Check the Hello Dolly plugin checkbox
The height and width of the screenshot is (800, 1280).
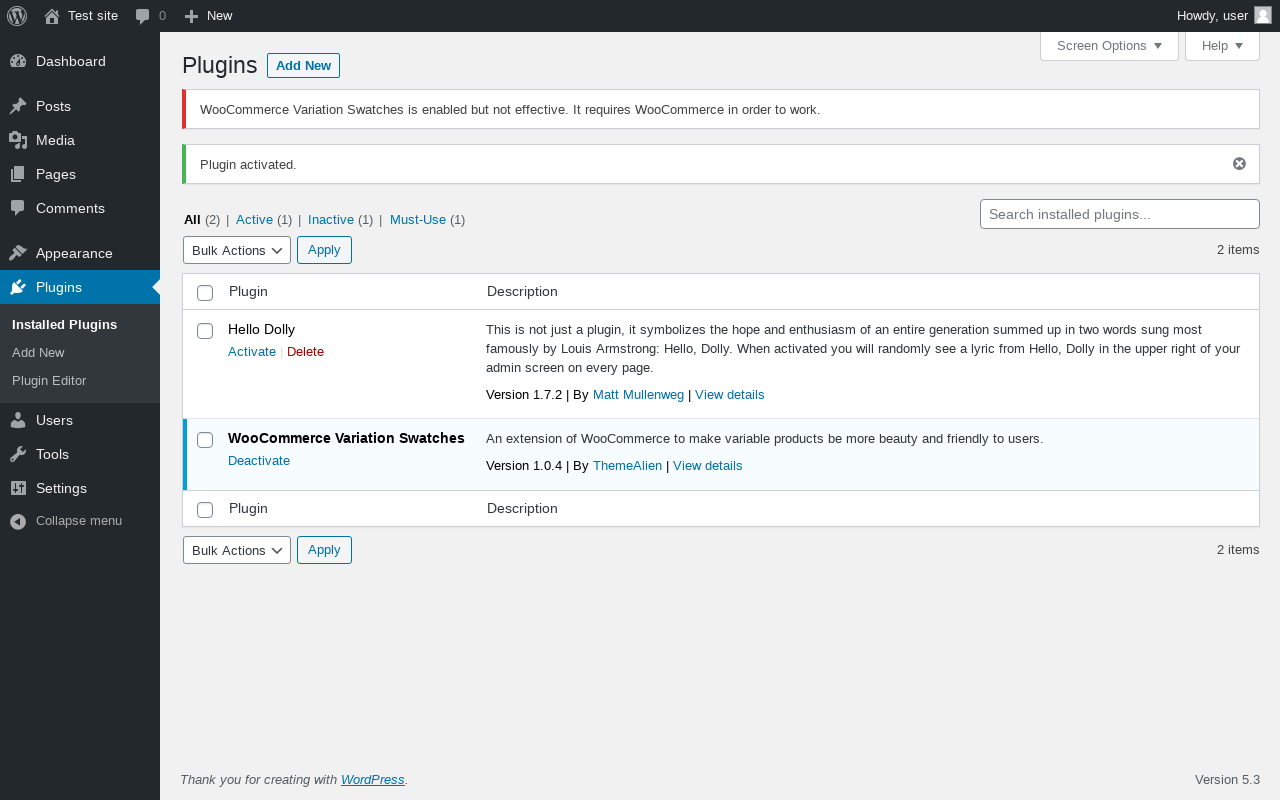point(205,331)
